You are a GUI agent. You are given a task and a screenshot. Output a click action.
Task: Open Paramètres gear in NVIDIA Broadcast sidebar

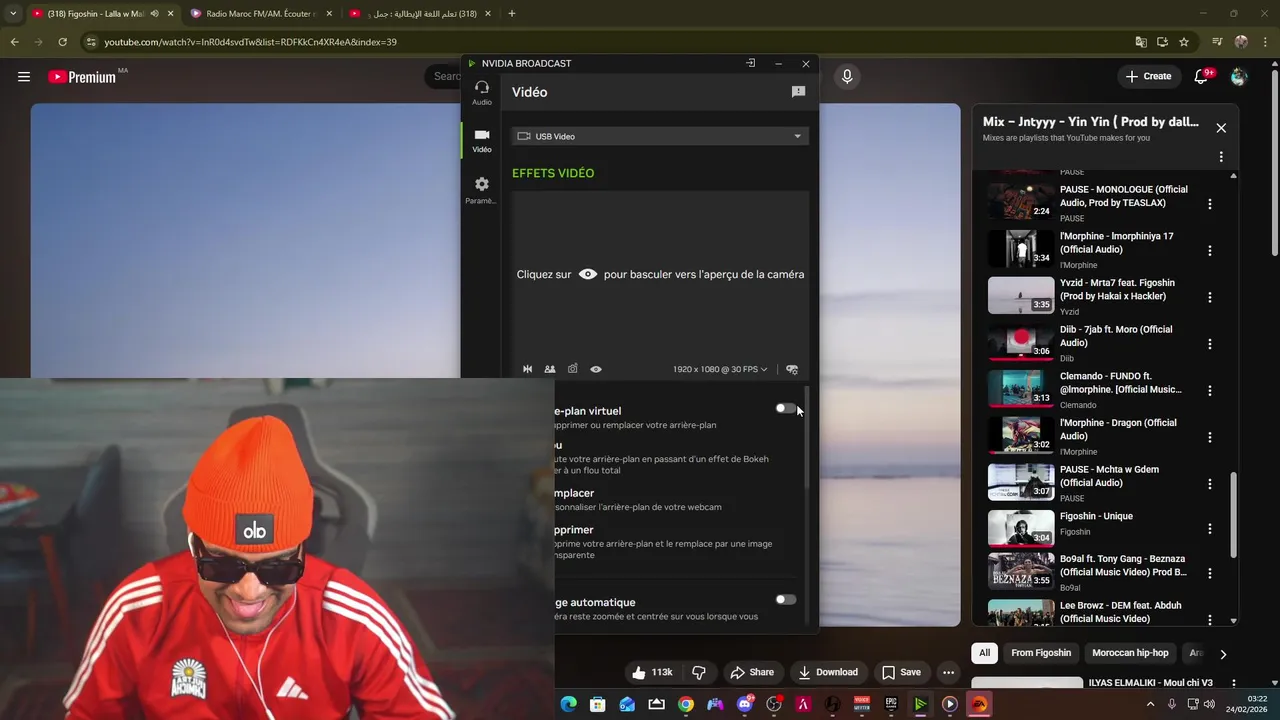[x=482, y=190]
